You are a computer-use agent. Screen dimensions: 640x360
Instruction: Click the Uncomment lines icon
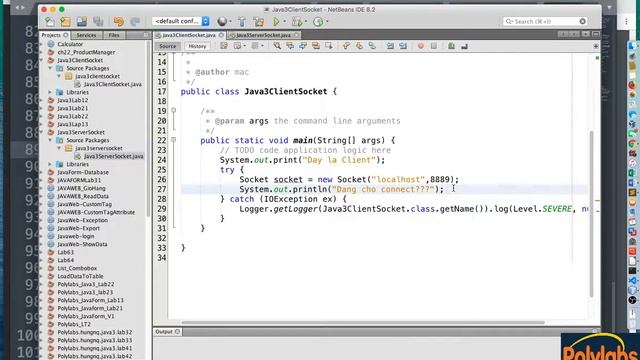click(464, 46)
